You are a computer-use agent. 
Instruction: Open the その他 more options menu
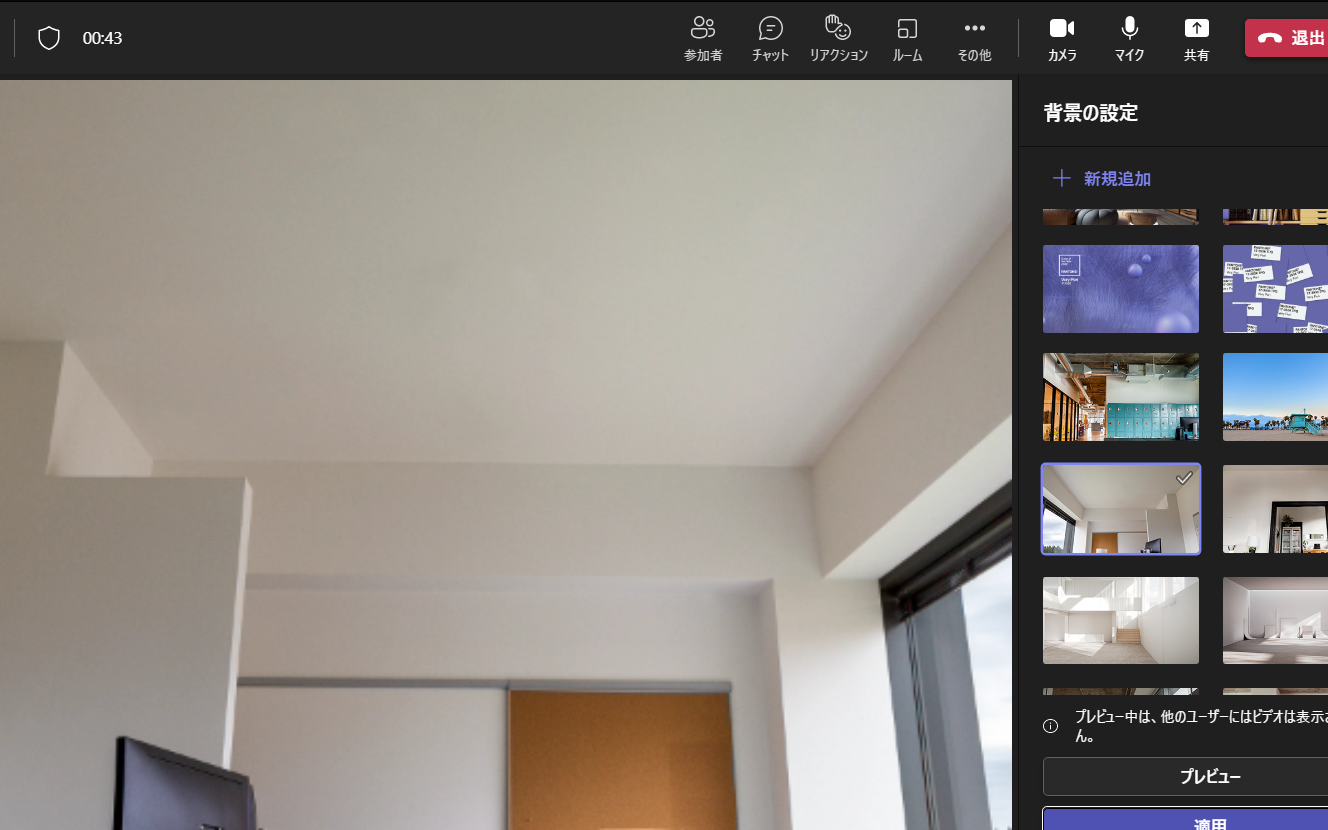pos(974,39)
